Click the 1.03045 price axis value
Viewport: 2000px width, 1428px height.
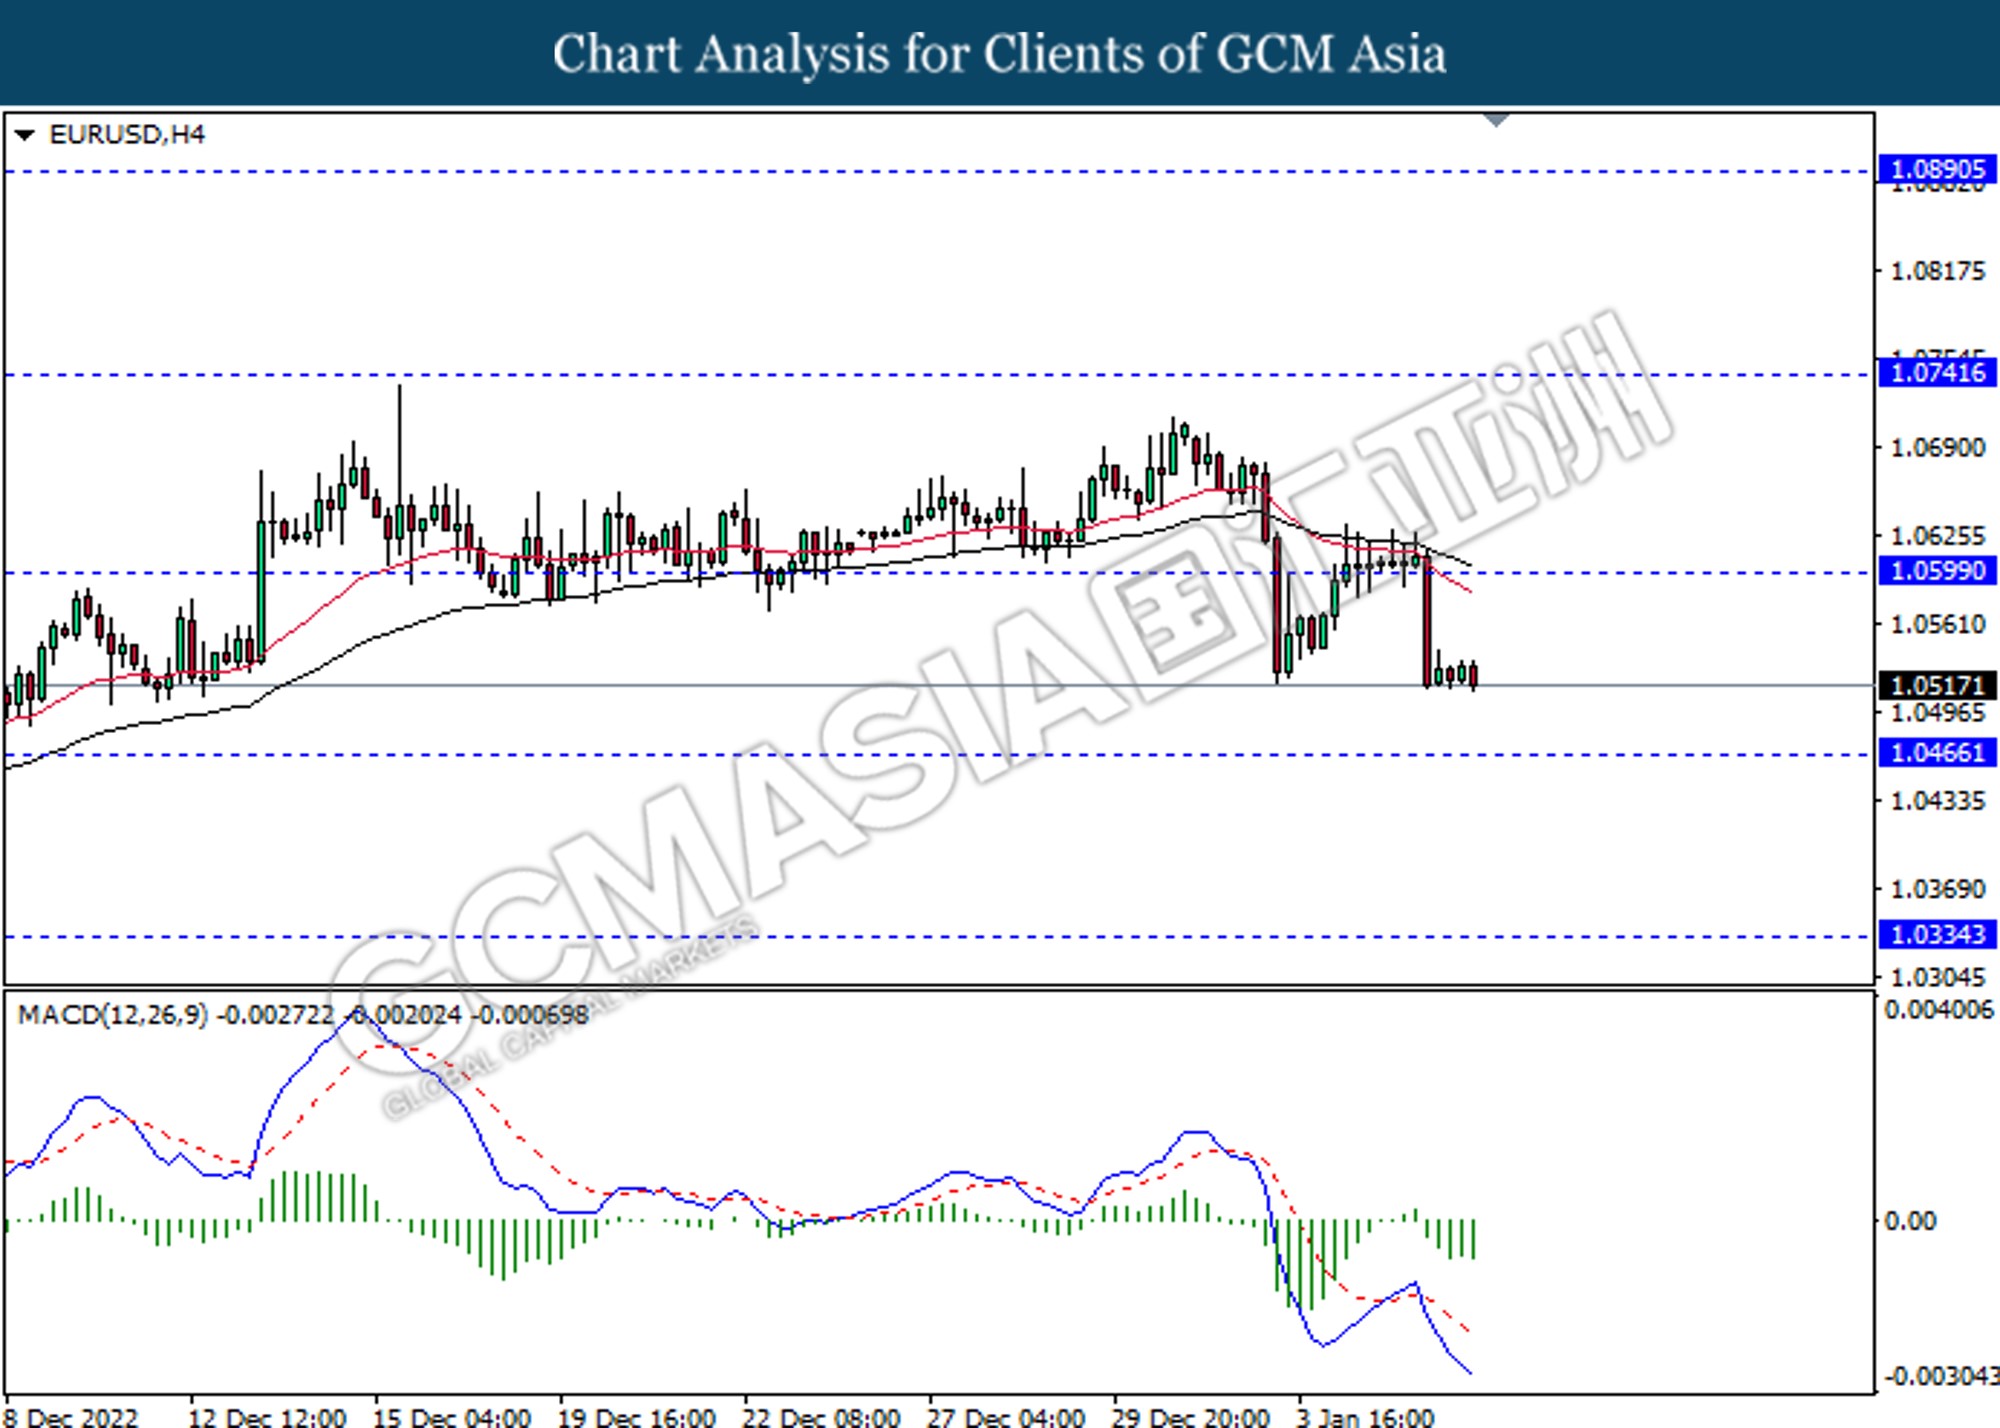coord(1938,977)
